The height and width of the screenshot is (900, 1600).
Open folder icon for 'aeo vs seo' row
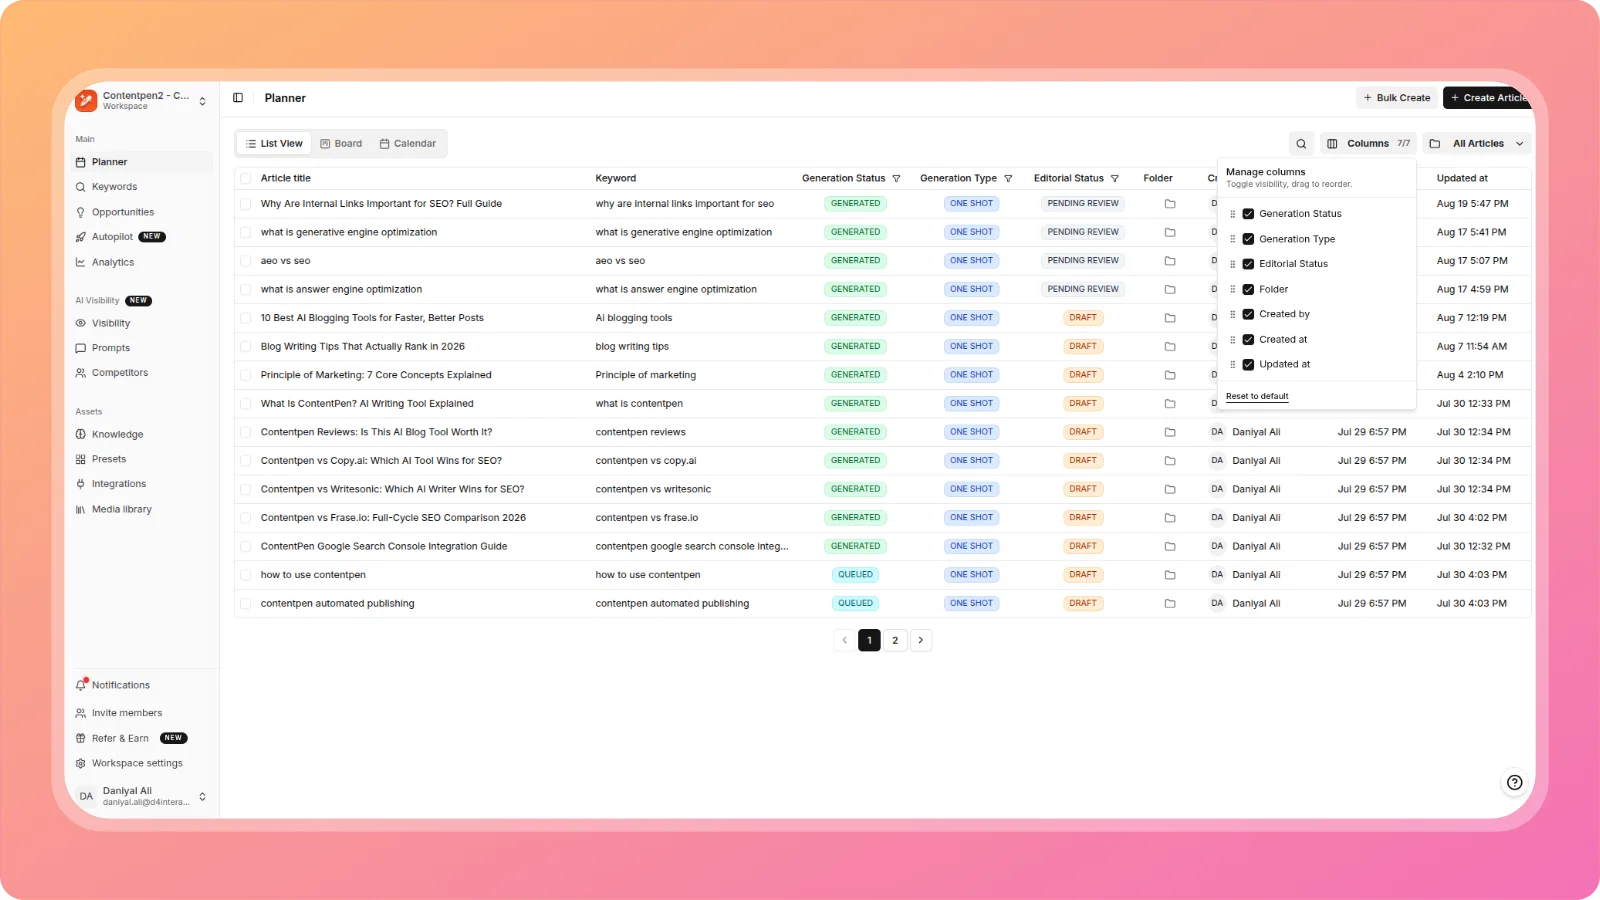(1170, 261)
